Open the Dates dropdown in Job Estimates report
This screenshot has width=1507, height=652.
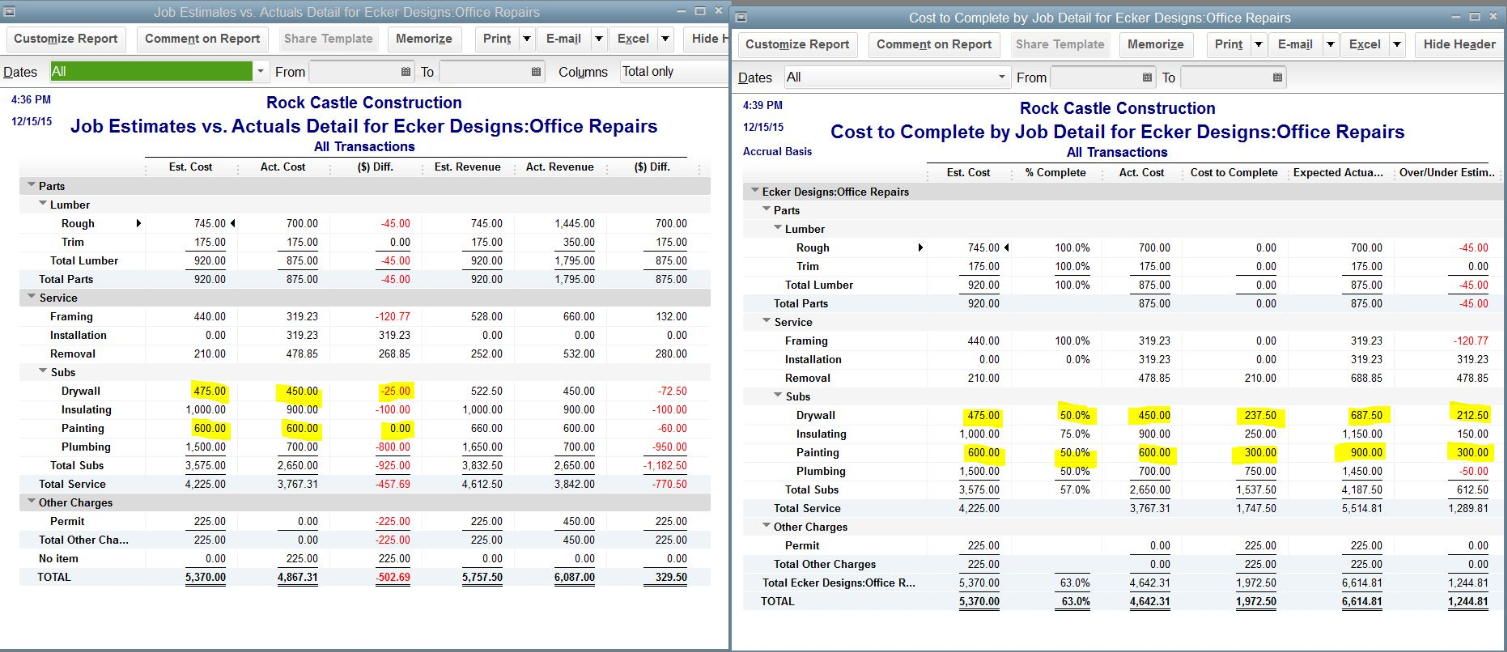coord(261,72)
